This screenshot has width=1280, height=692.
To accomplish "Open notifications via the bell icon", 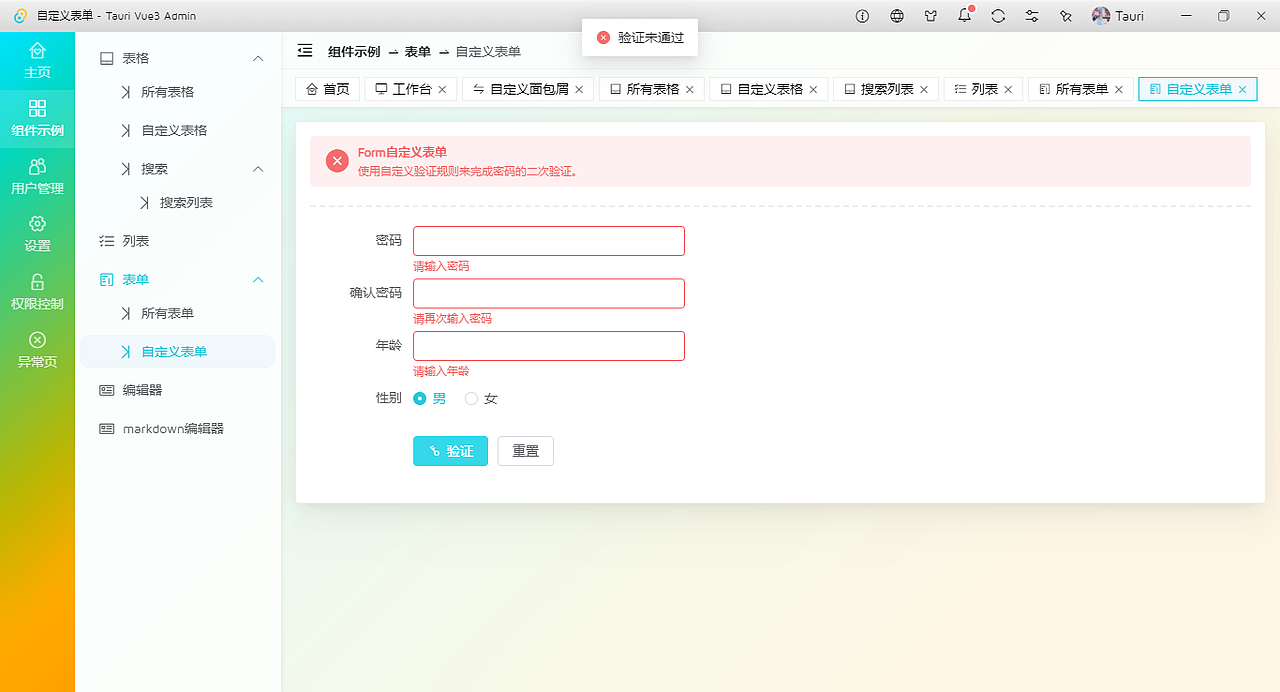I will pyautogui.click(x=963, y=15).
